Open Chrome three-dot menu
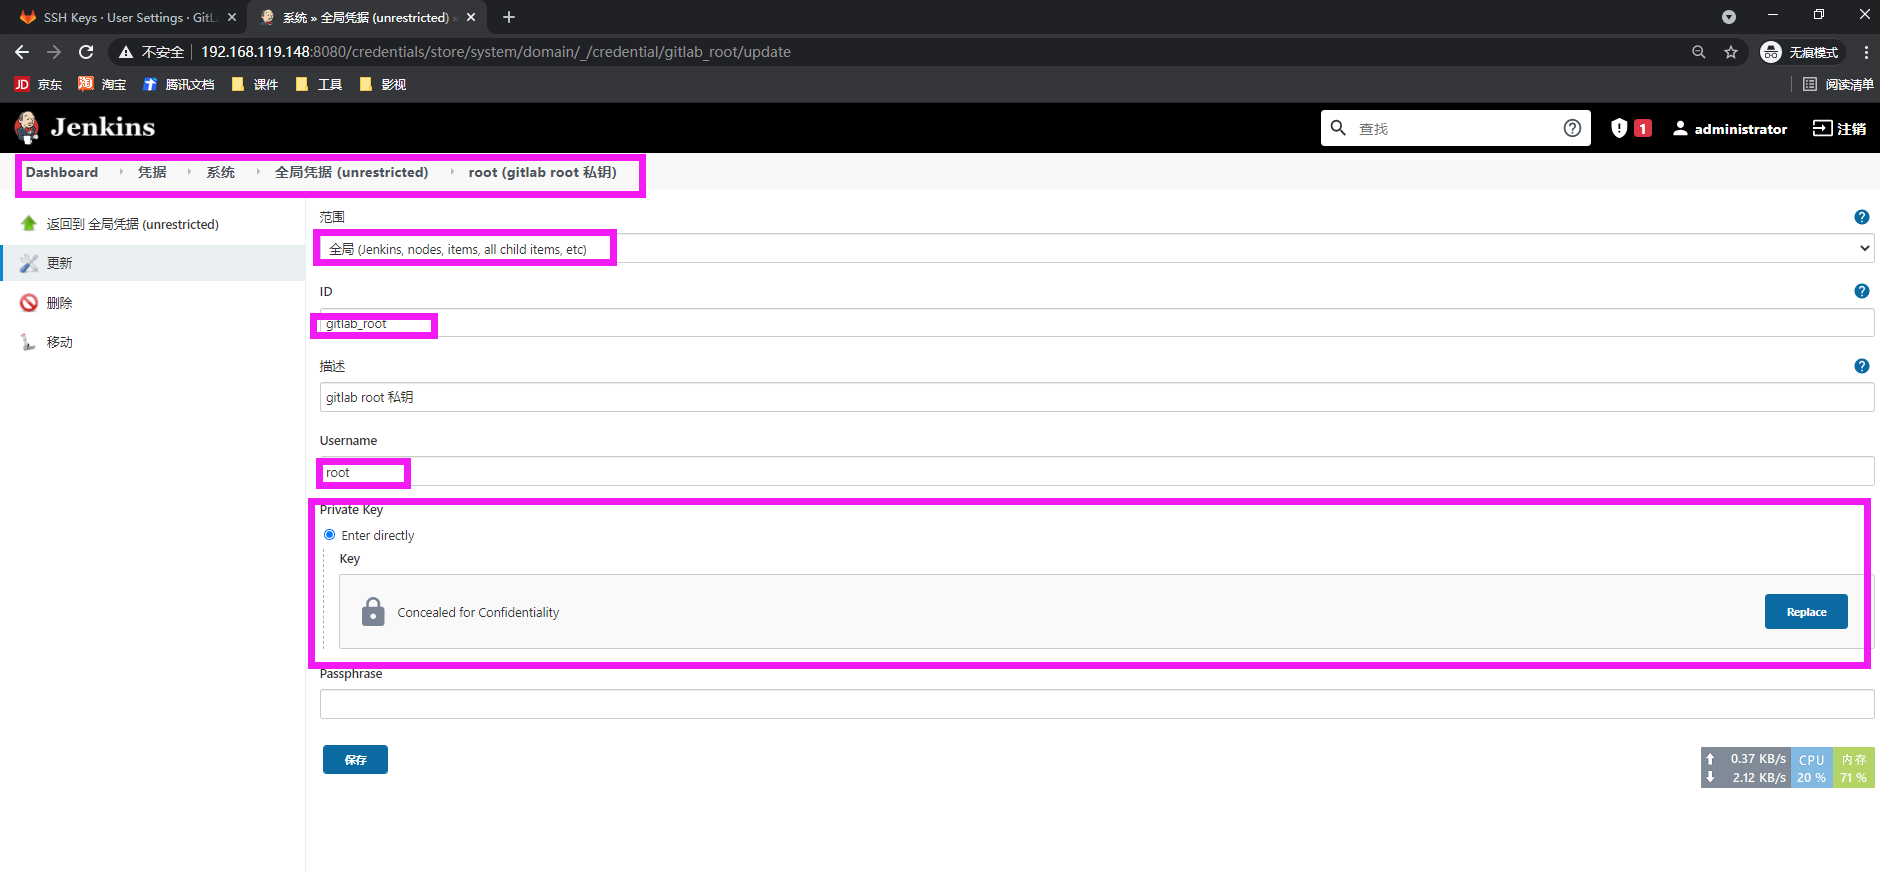 (x=1866, y=52)
